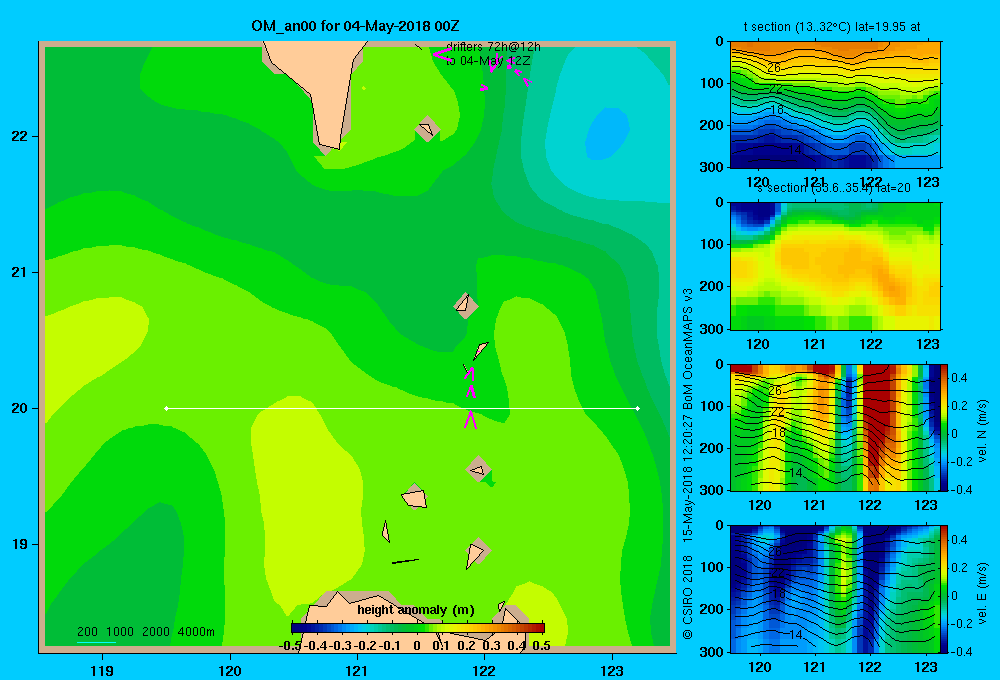Screen dimensions: 1000x680
Task: Click the island near 19.5N directly below the section line
Action: pos(479,469)
